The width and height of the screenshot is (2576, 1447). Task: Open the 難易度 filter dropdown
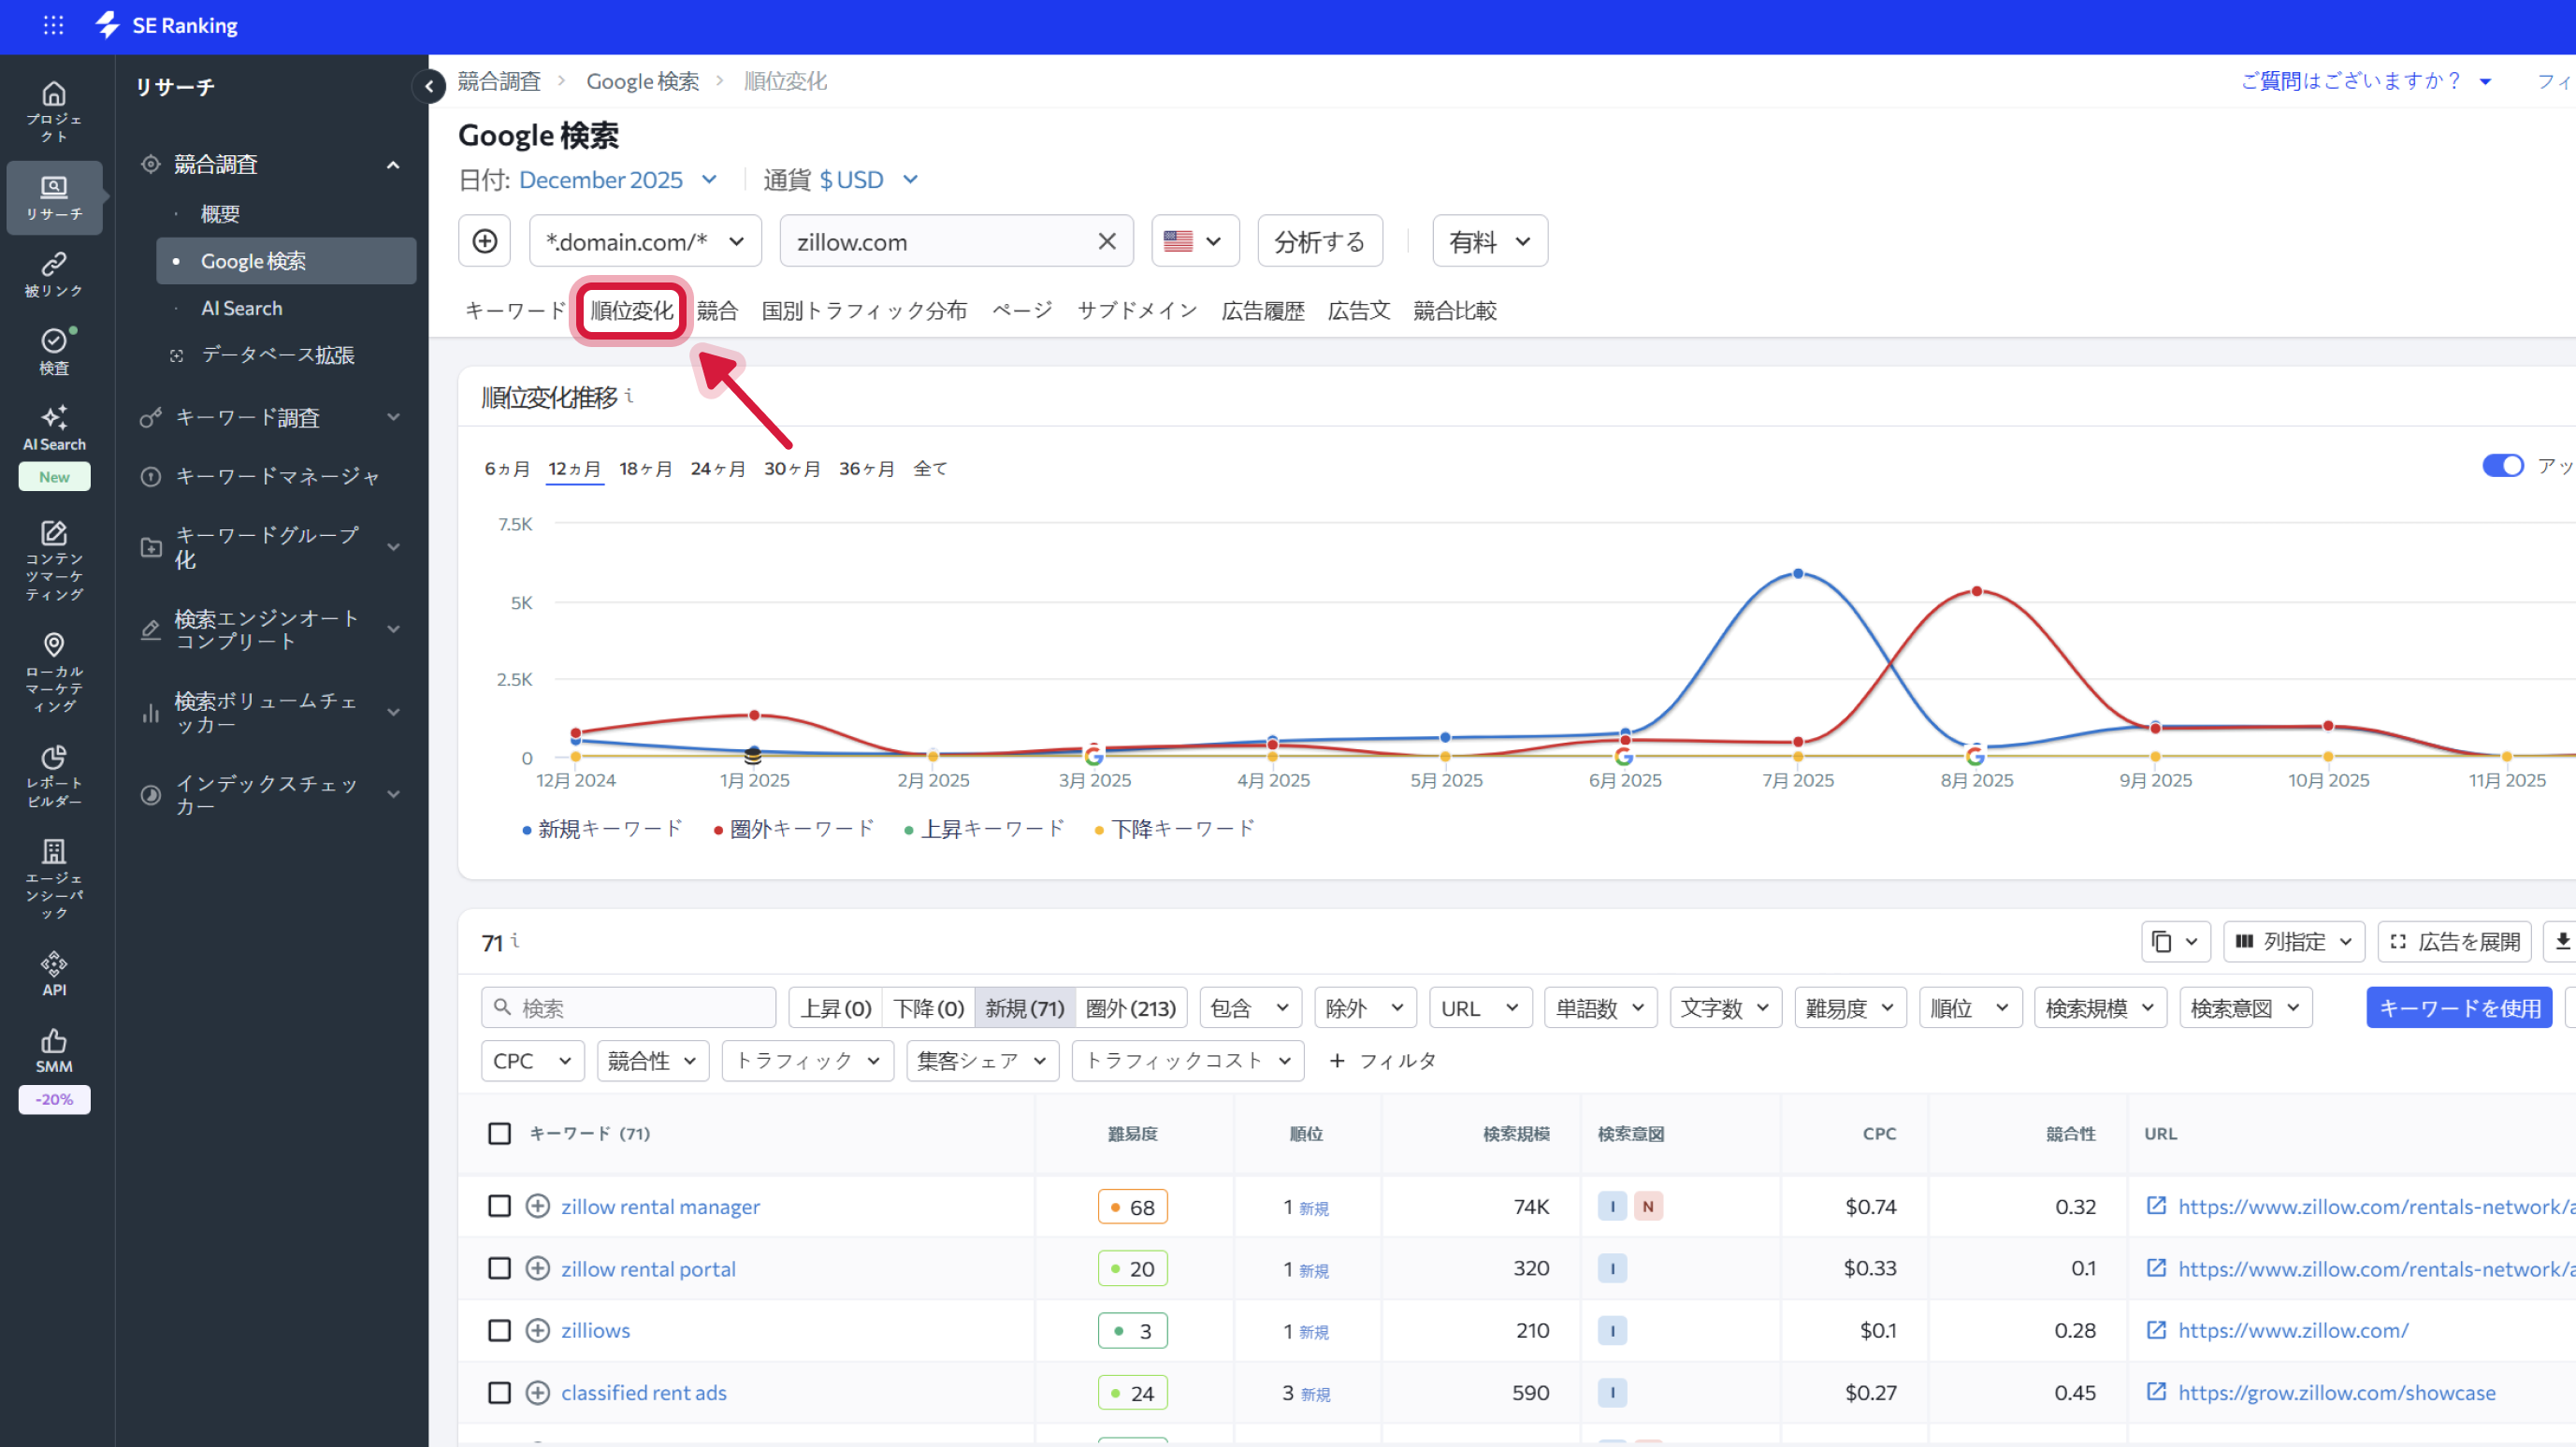click(1849, 1007)
